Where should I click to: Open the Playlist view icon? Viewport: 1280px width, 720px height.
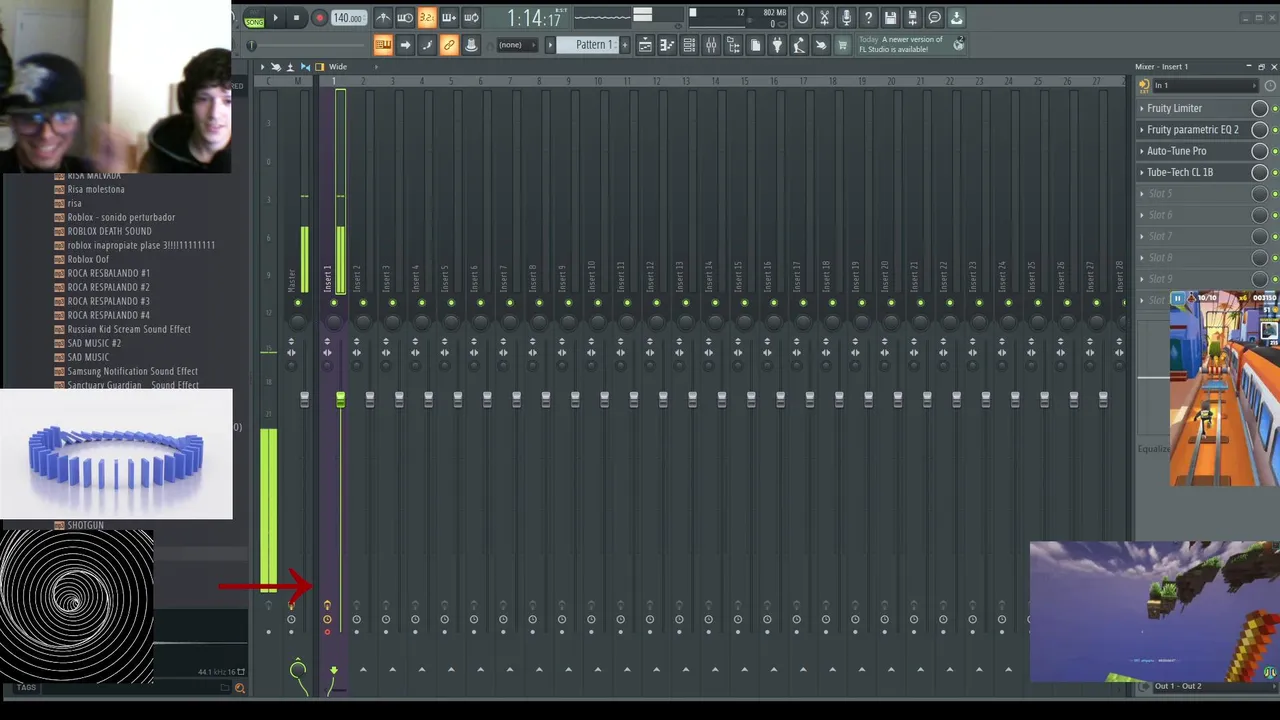(x=645, y=45)
